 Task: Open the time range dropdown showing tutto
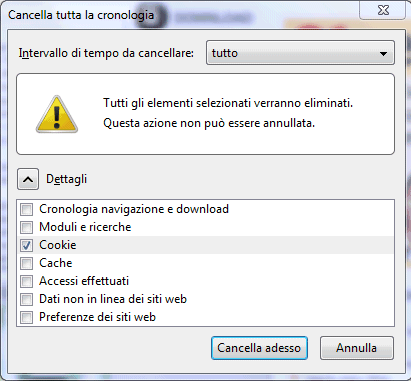pyautogui.click(x=300, y=53)
